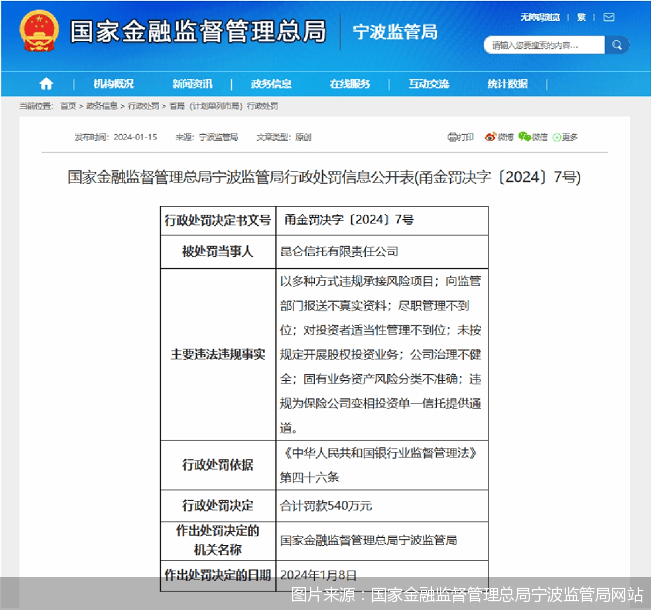The height and width of the screenshot is (610, 651).
Task: Open the mail envelope icon
Action: 609,17
